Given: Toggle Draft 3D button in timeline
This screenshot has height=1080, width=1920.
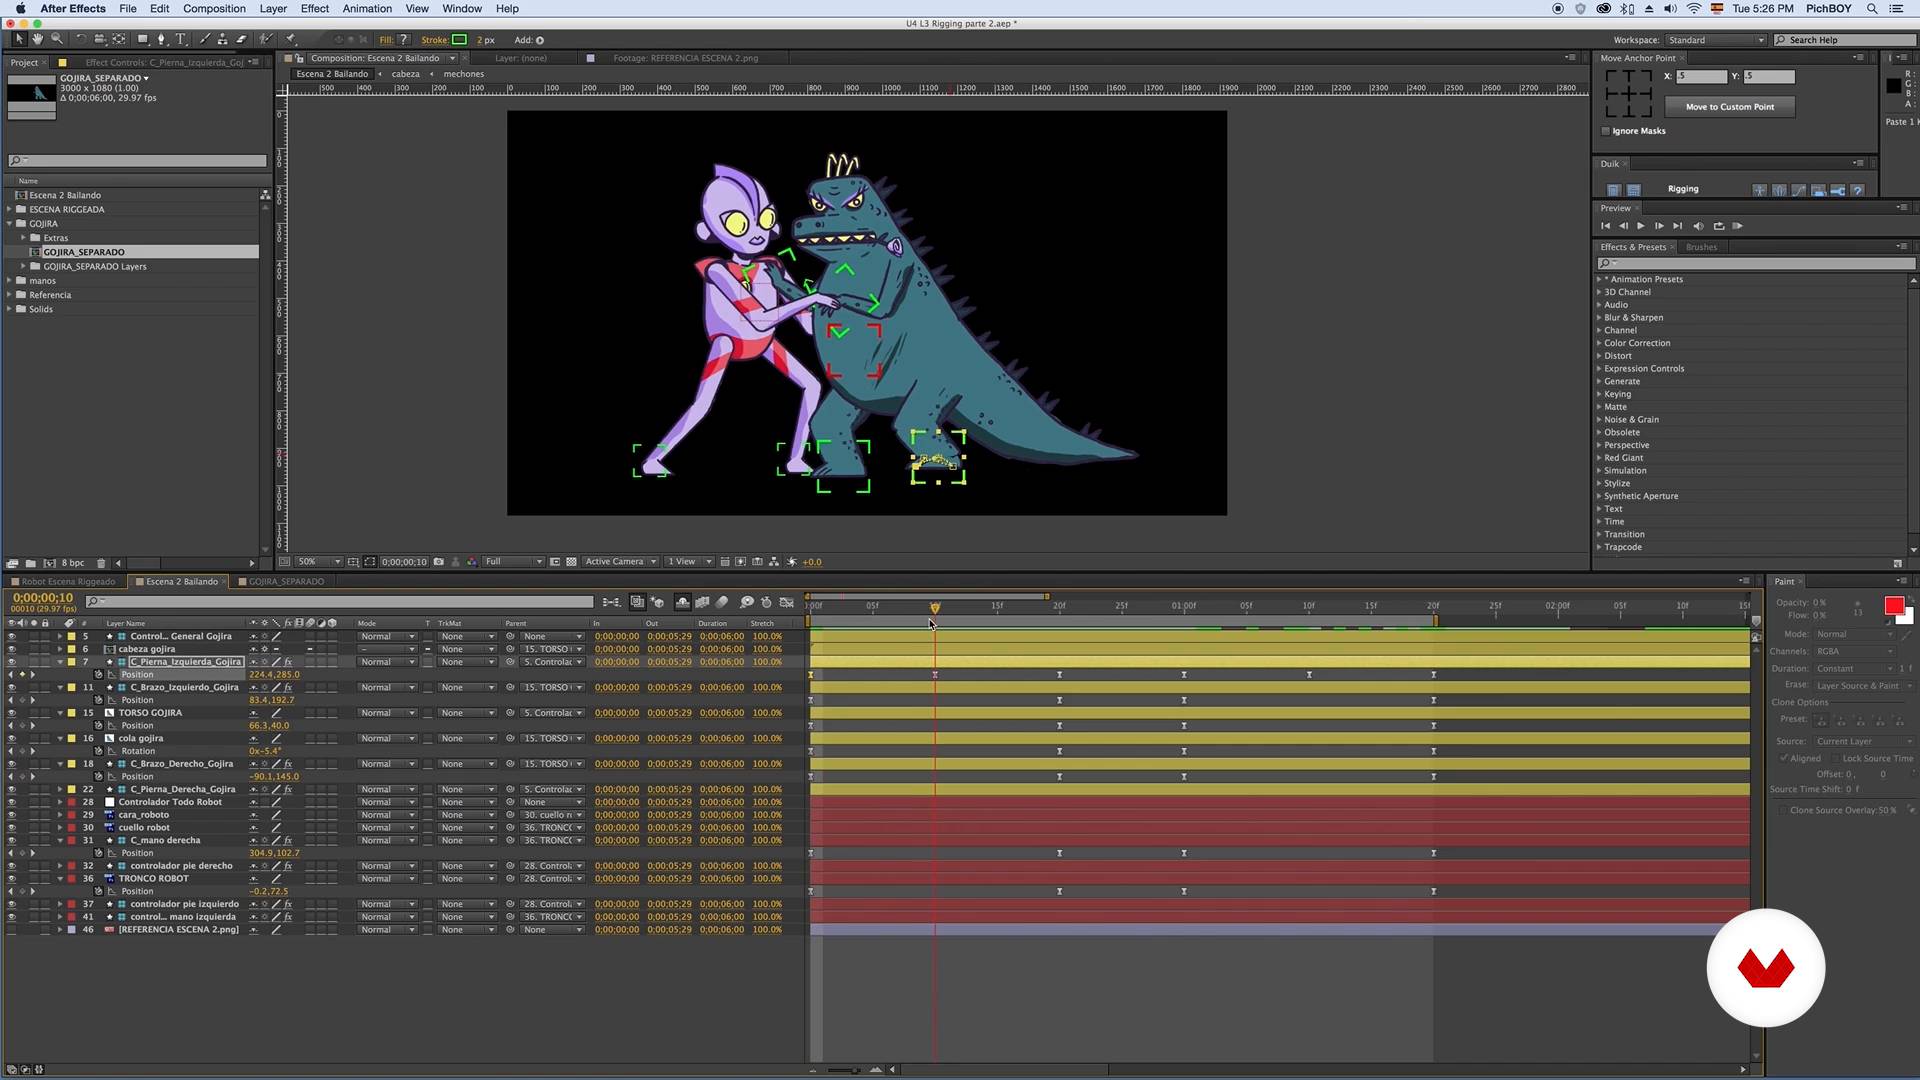Looking at the screenshot, I should pos(657,602).
